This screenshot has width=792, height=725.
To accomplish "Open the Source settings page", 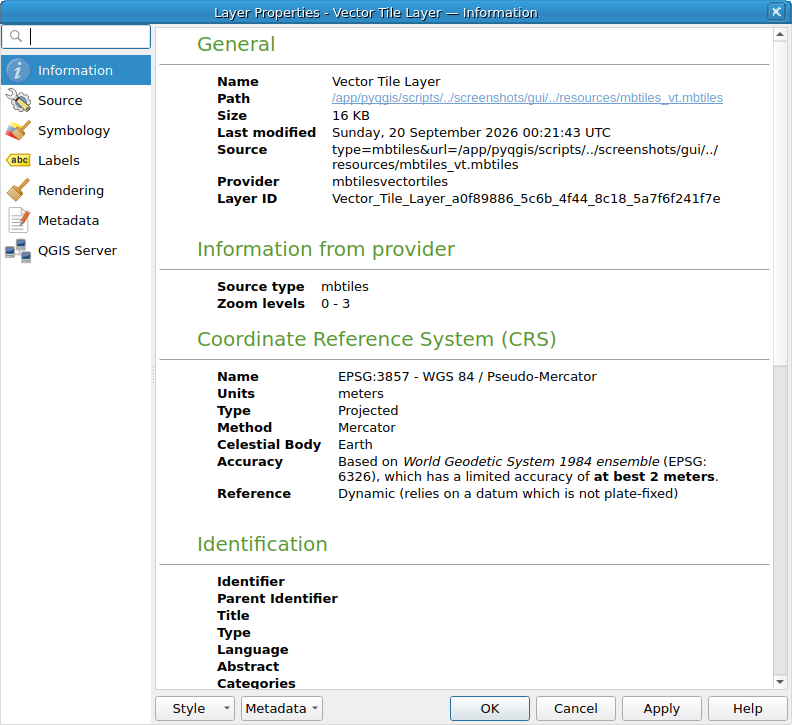I will pyautogui.click(x=76, y=100).
